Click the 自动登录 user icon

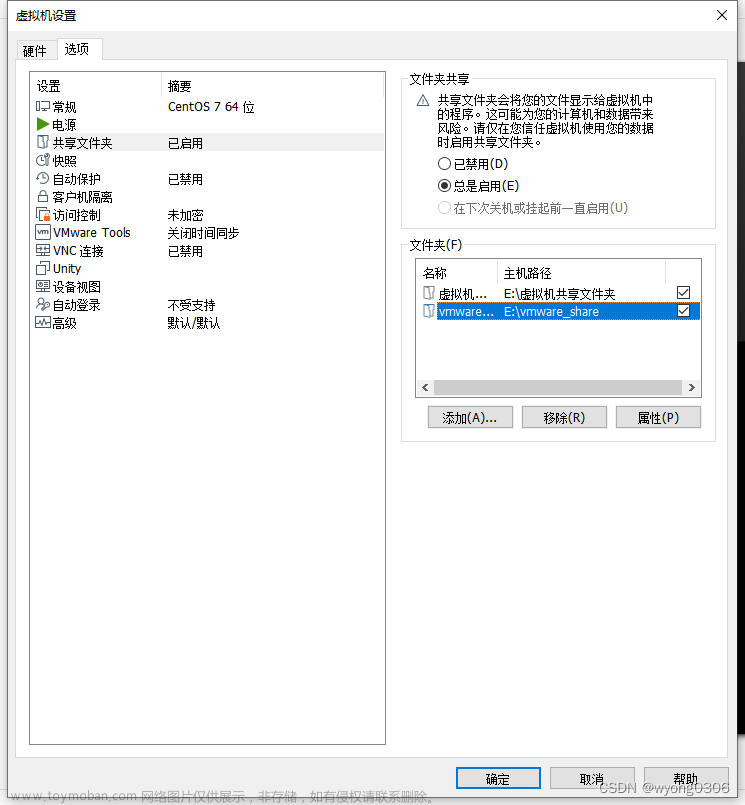coord(43,304)
